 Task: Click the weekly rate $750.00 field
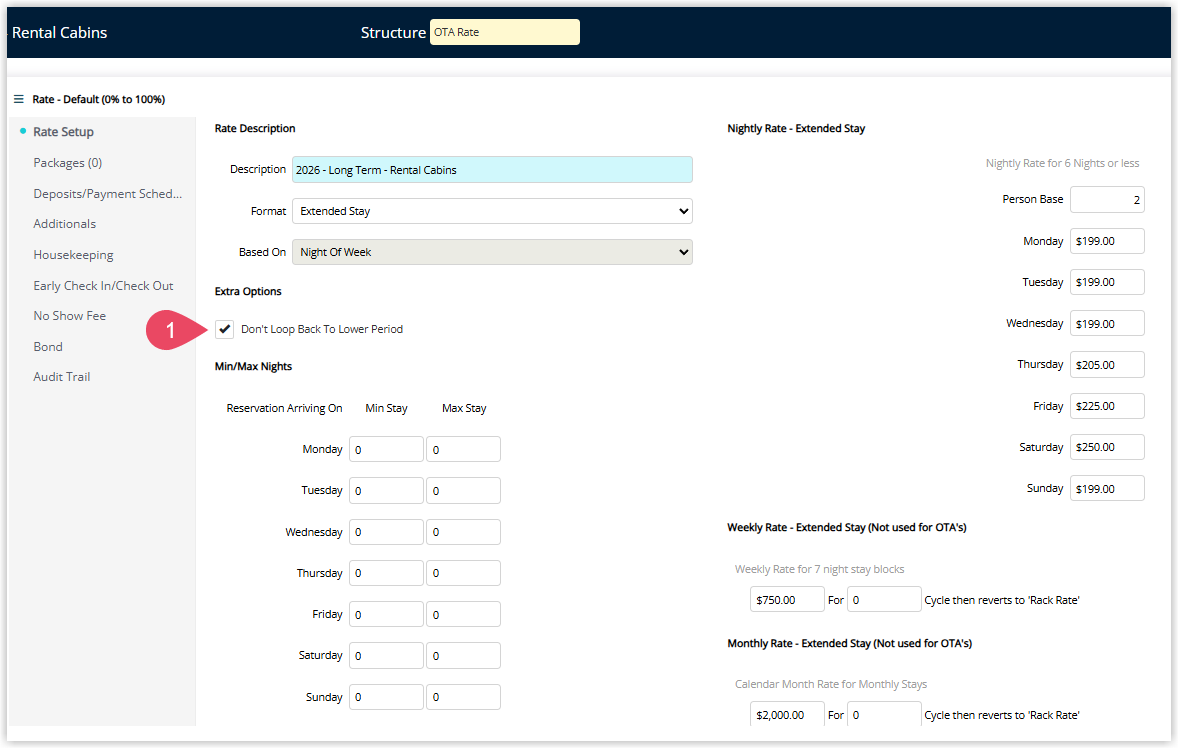click(x=787, y=600)
